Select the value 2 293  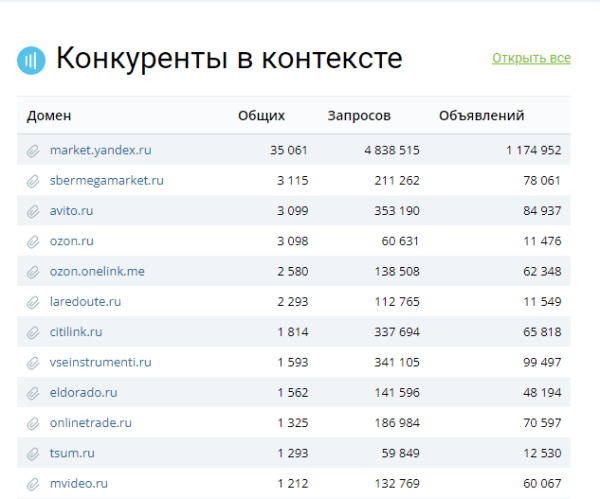coord(293,302)
